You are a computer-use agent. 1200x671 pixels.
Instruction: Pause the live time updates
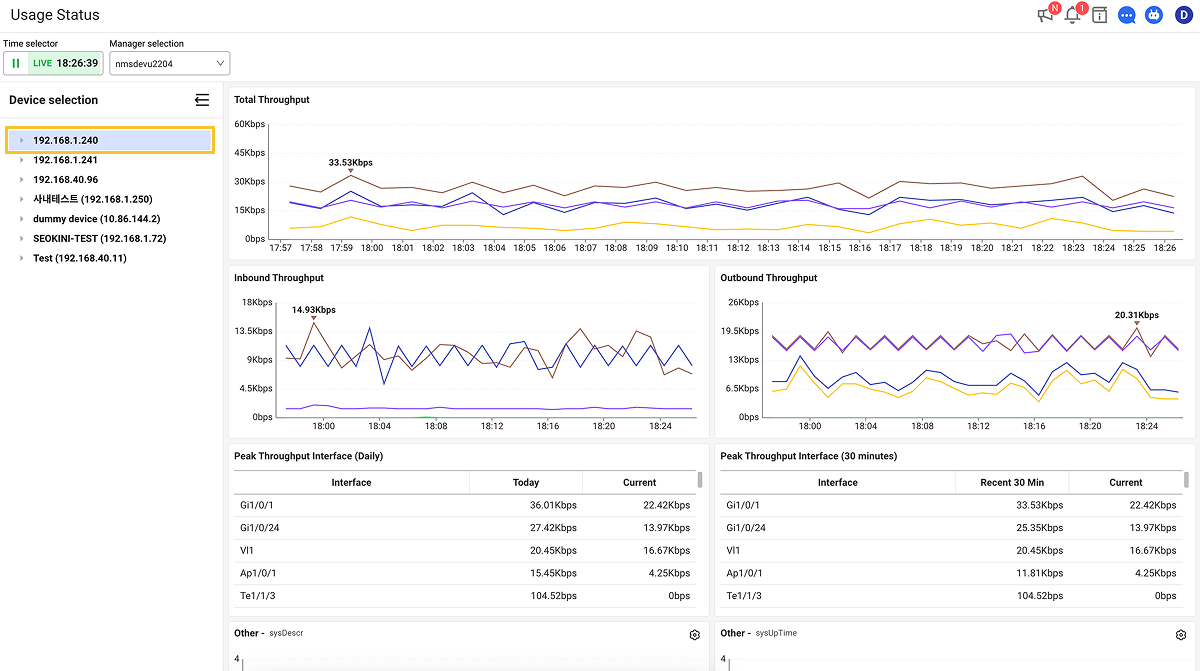[16, 63]
